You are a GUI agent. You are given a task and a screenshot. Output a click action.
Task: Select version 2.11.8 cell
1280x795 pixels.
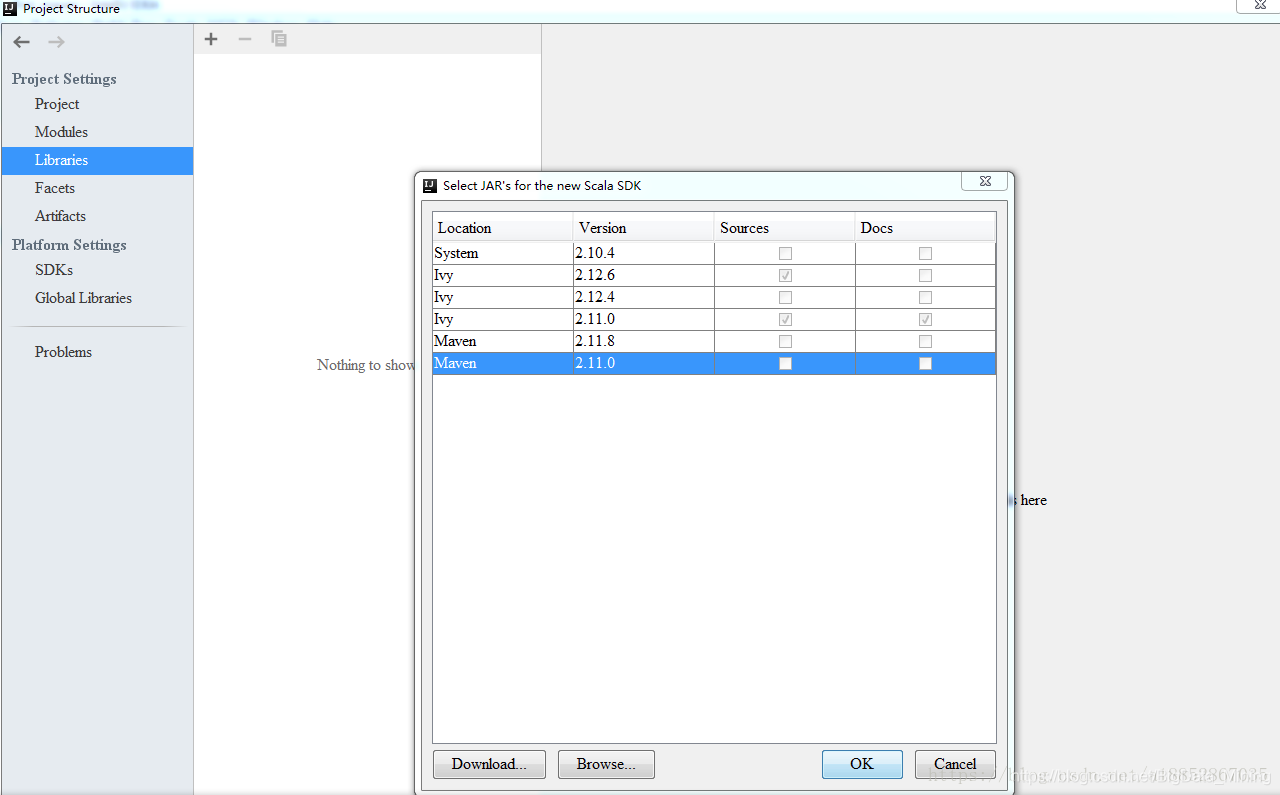click(644, 342)
